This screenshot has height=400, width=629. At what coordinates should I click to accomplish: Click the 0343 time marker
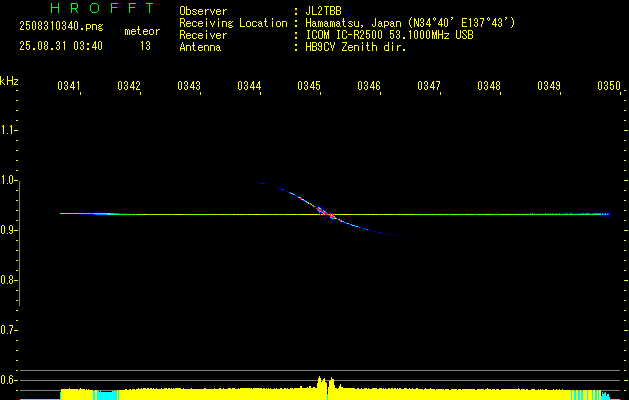point(189,85)
